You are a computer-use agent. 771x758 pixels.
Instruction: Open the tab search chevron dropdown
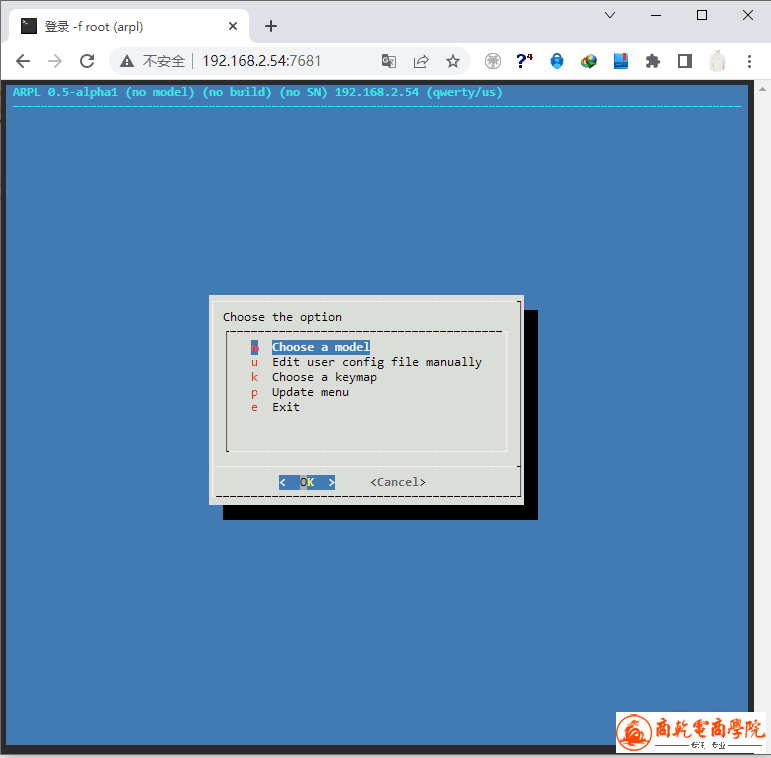coord(610,15)
